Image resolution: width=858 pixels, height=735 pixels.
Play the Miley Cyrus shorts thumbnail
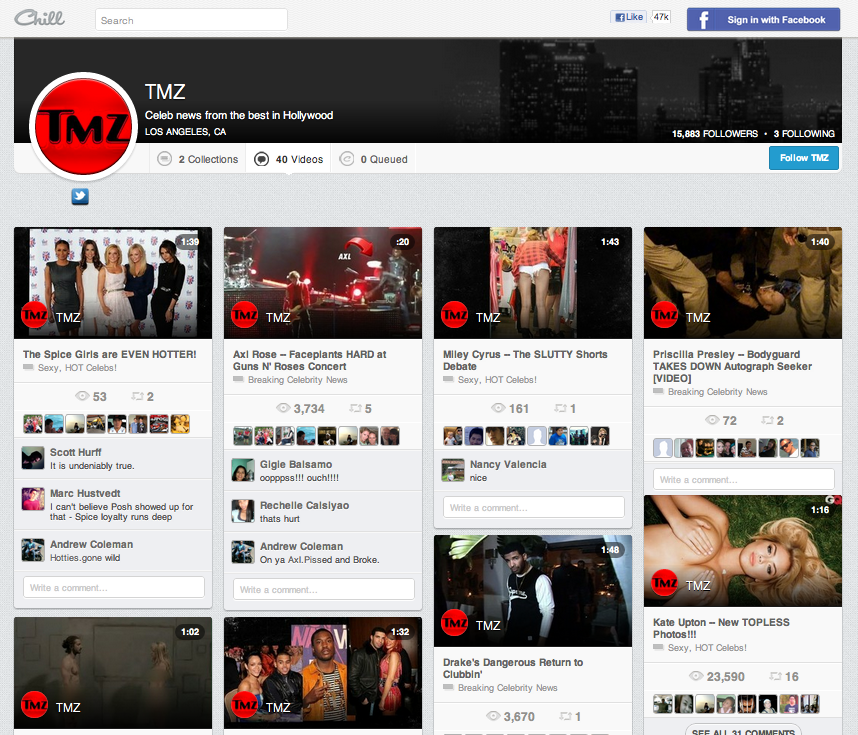point(533,283)
